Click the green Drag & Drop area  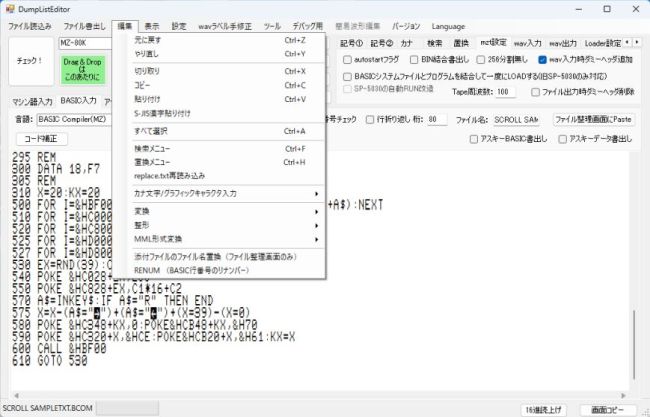pos(82,69)
